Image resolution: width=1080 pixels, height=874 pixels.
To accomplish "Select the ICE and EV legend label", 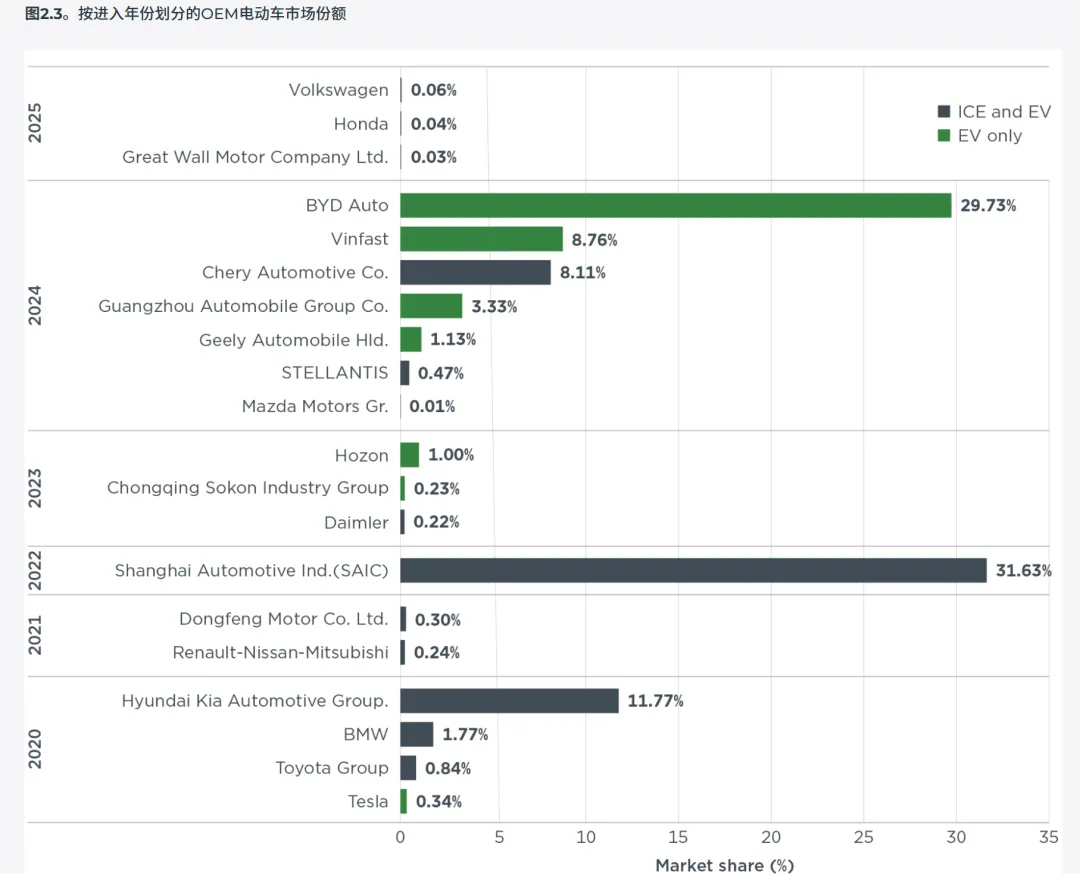I will 1004,112.
